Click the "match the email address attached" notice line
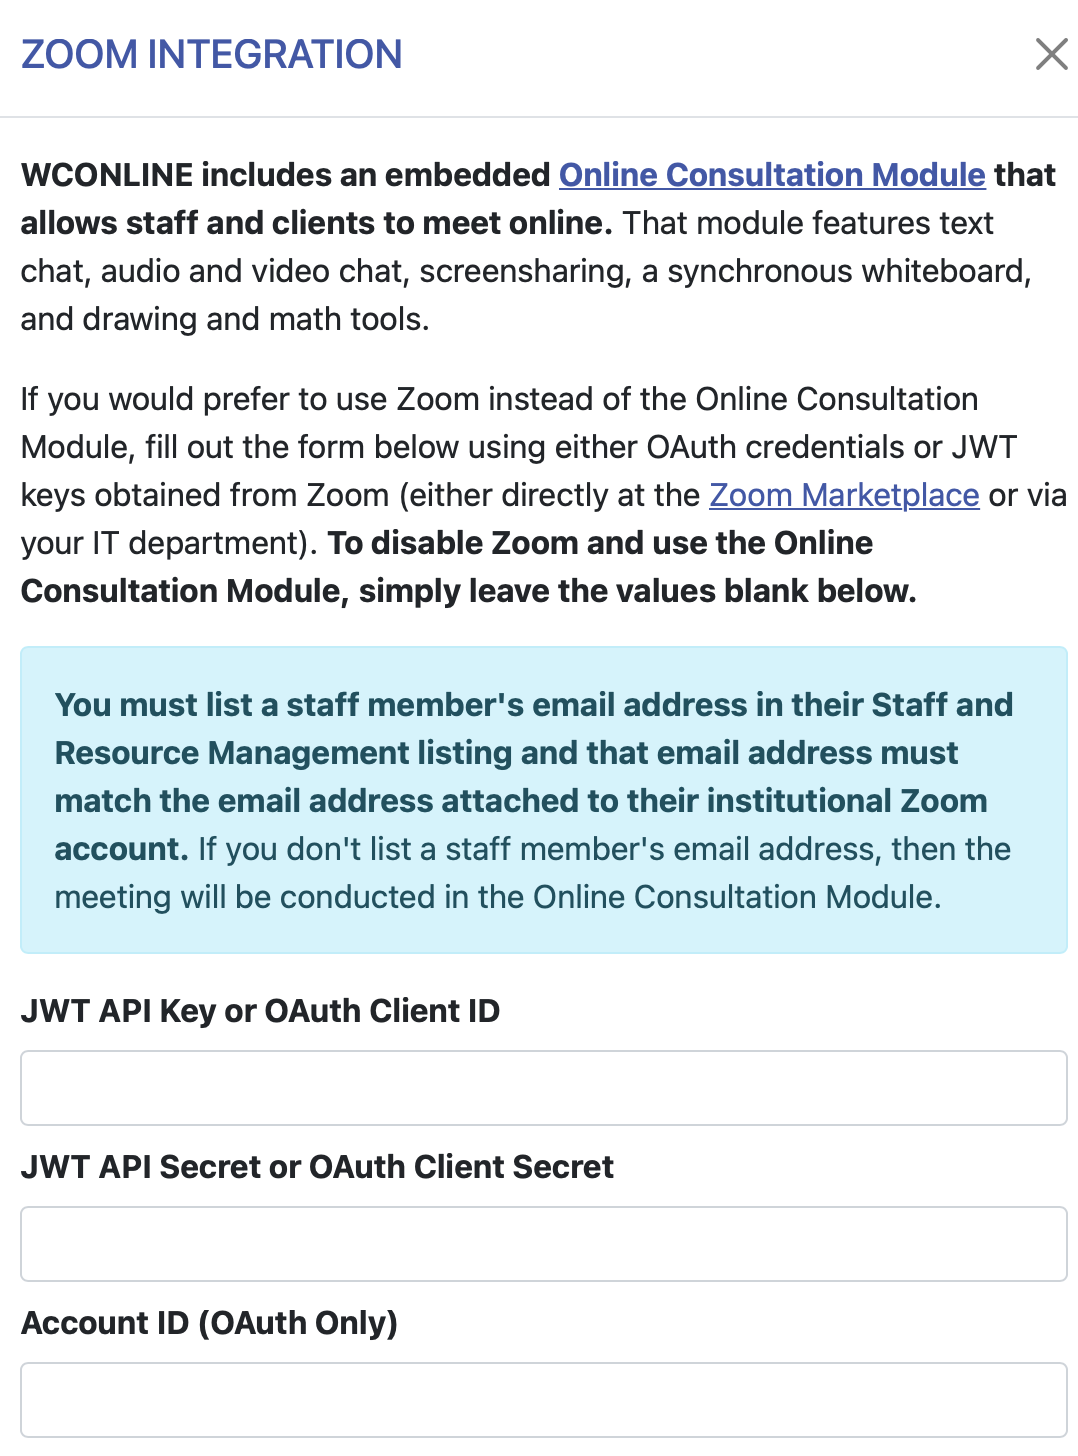Image resolution: width=1078 pixels, height=1456 pixels. [520, 801]
